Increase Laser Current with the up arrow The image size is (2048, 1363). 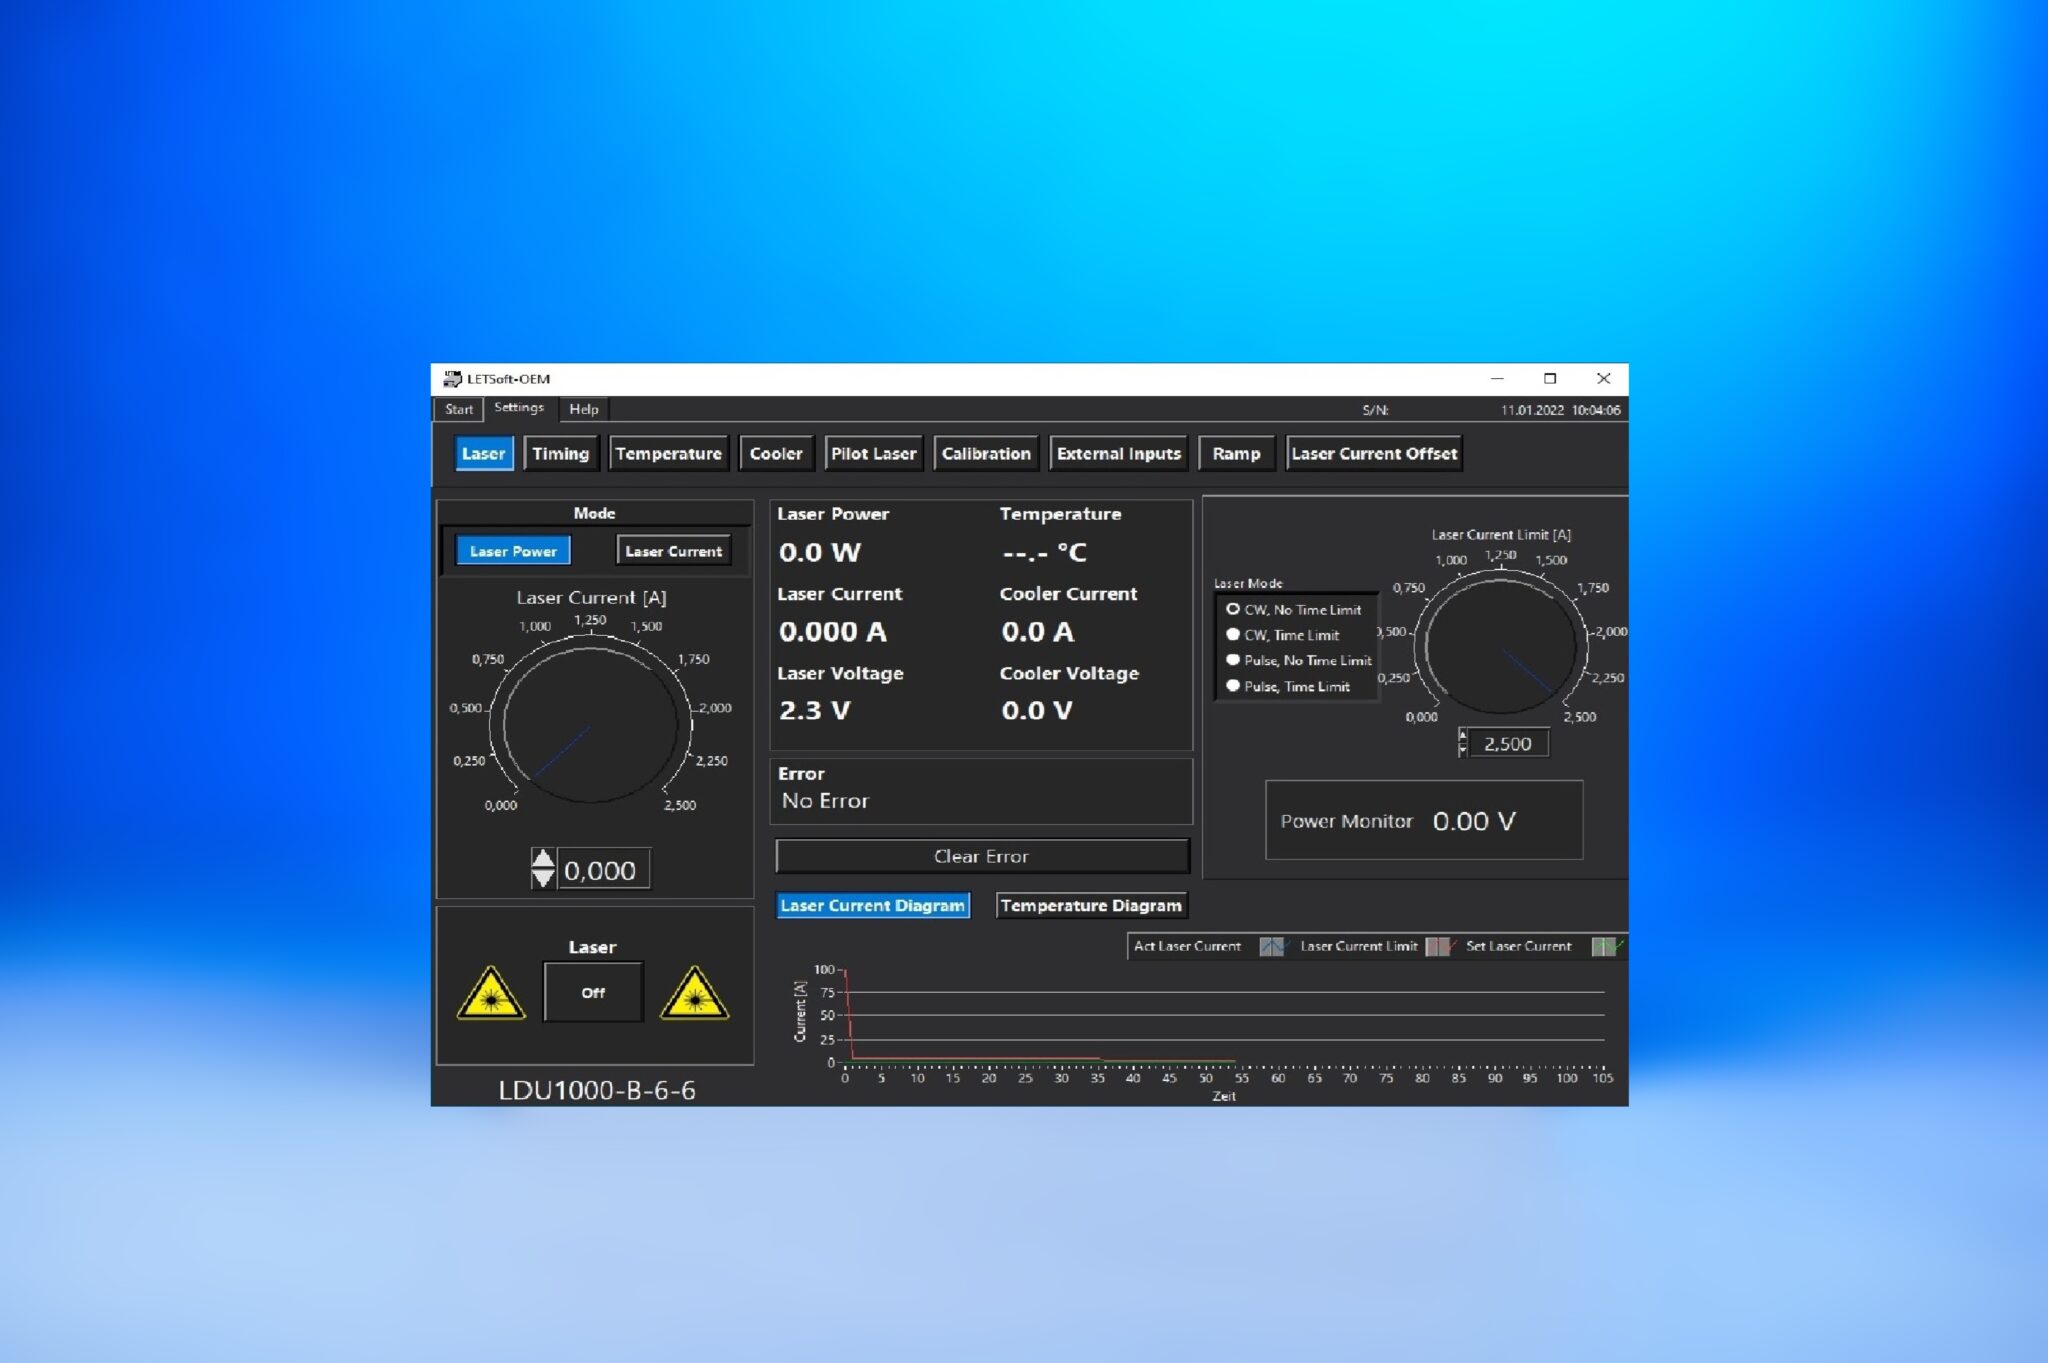[x=542, y=859]
